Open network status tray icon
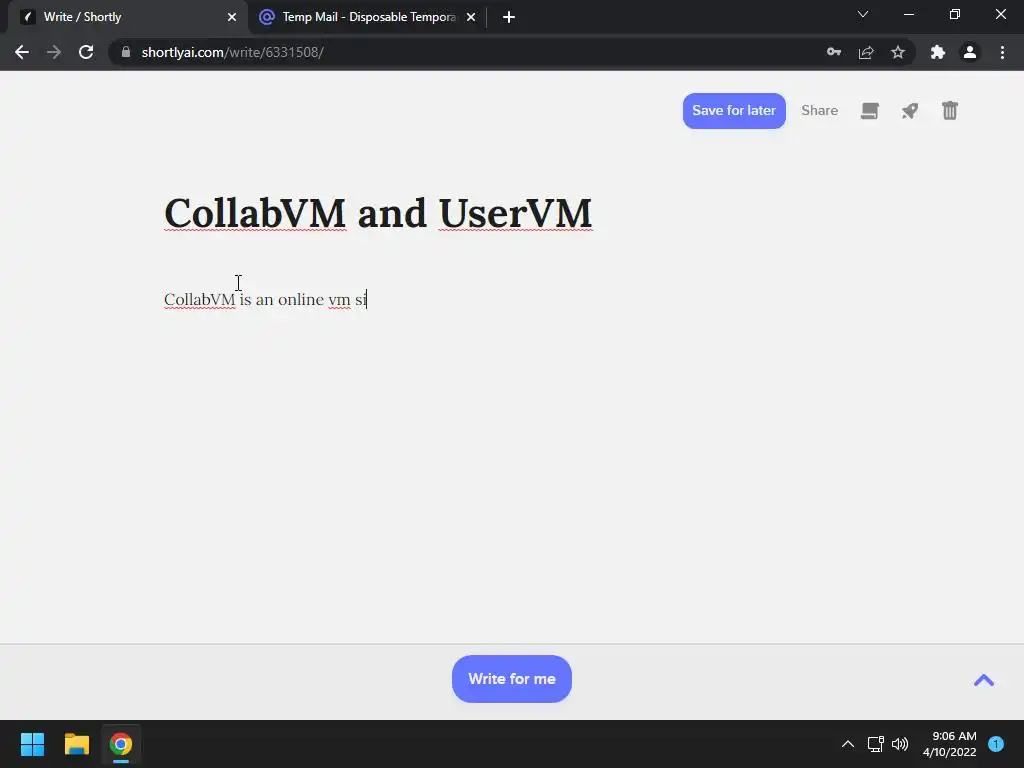 (x=875, y=744)
